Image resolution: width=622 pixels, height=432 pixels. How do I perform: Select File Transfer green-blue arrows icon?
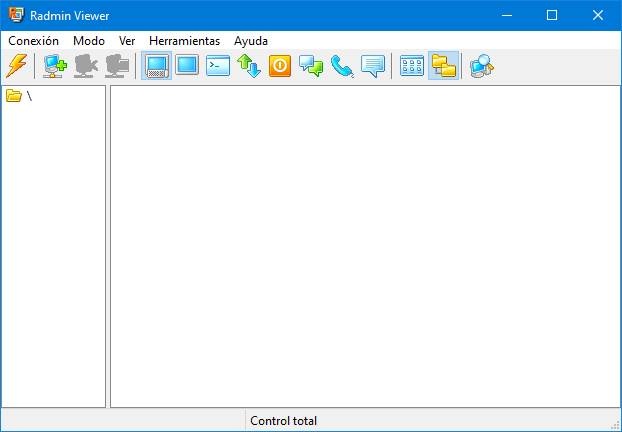click(x=249, y=66)
